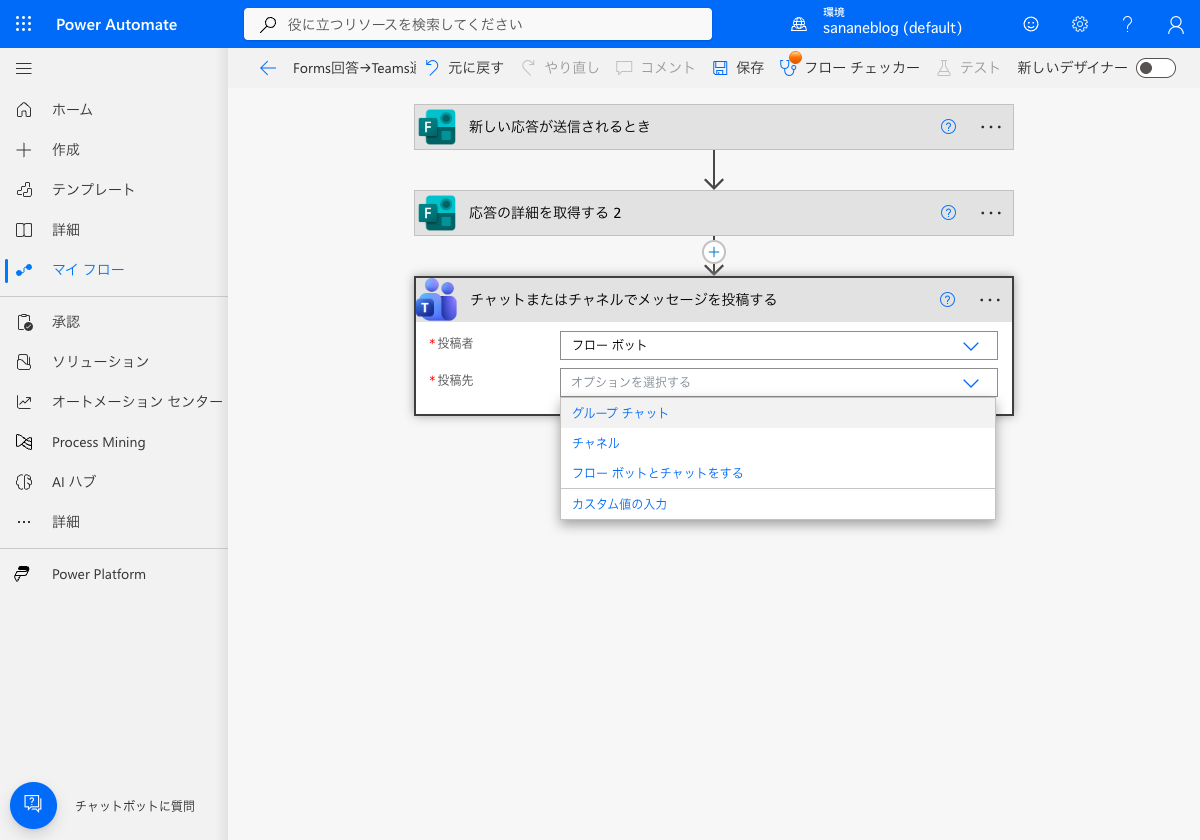Screen dimensions: 1200x840
Task: Click チャットボットに質問 label
Action: pyautogui.click(x=135, y=806)
